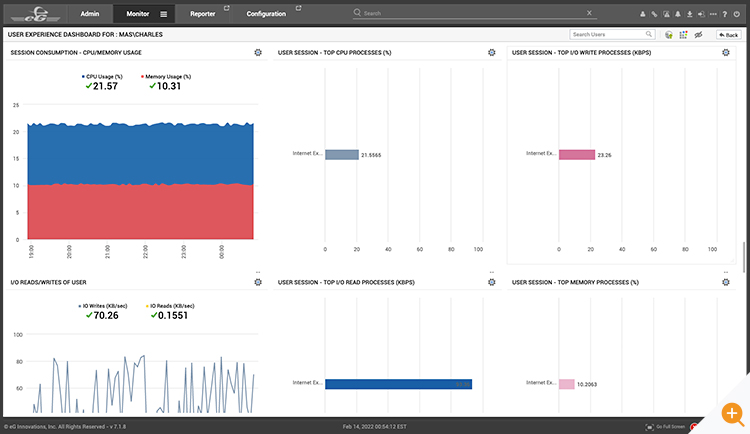
Task: Toggle Memory Usage (%) legend item
Action: pyautogui.click(x=166, y=77)
